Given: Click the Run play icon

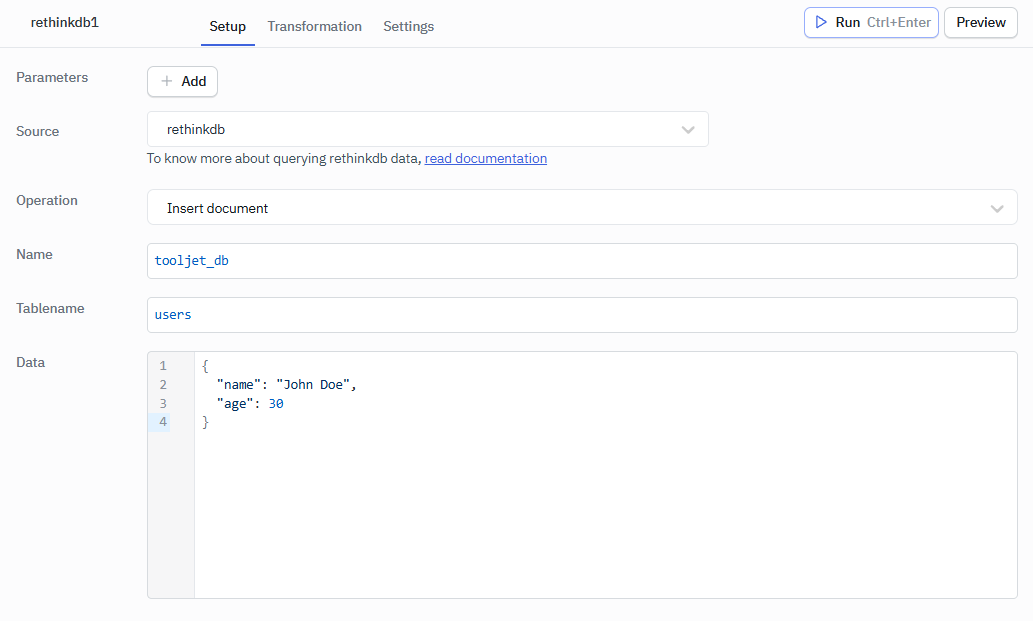Looking at the screenshot, I should click(x=818, y=22).
